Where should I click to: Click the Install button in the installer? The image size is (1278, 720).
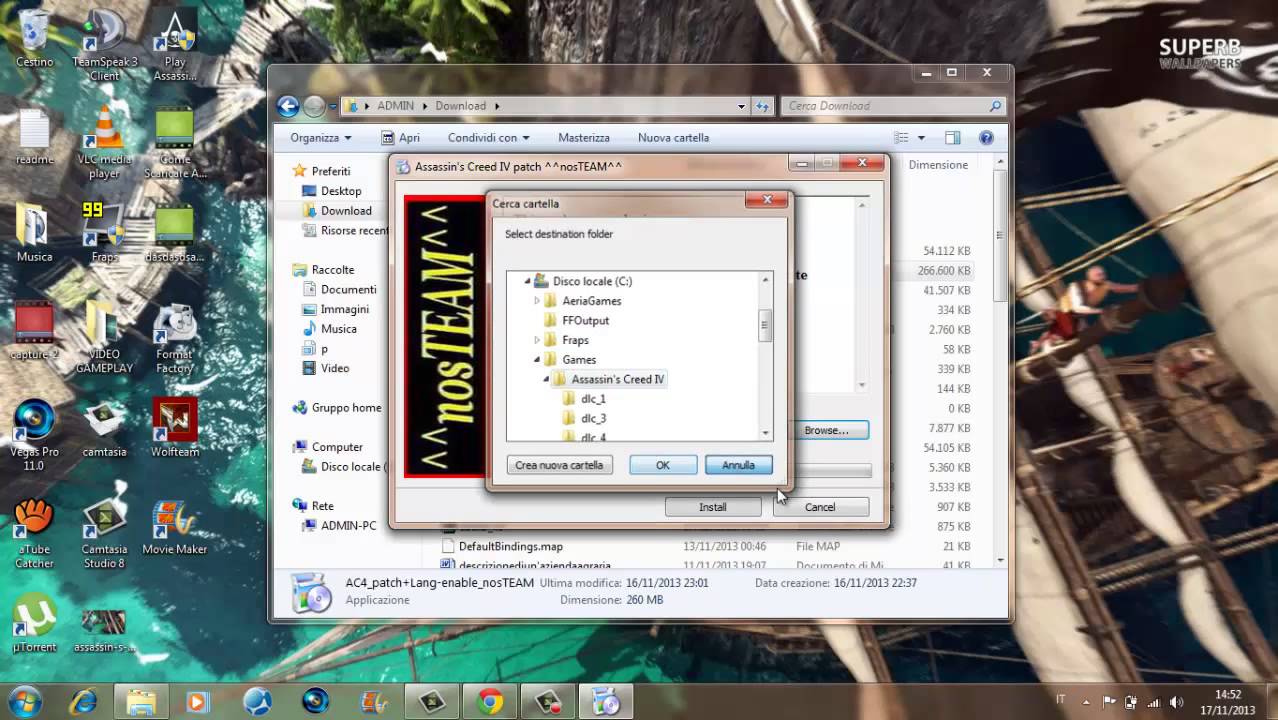coord(713,507)
